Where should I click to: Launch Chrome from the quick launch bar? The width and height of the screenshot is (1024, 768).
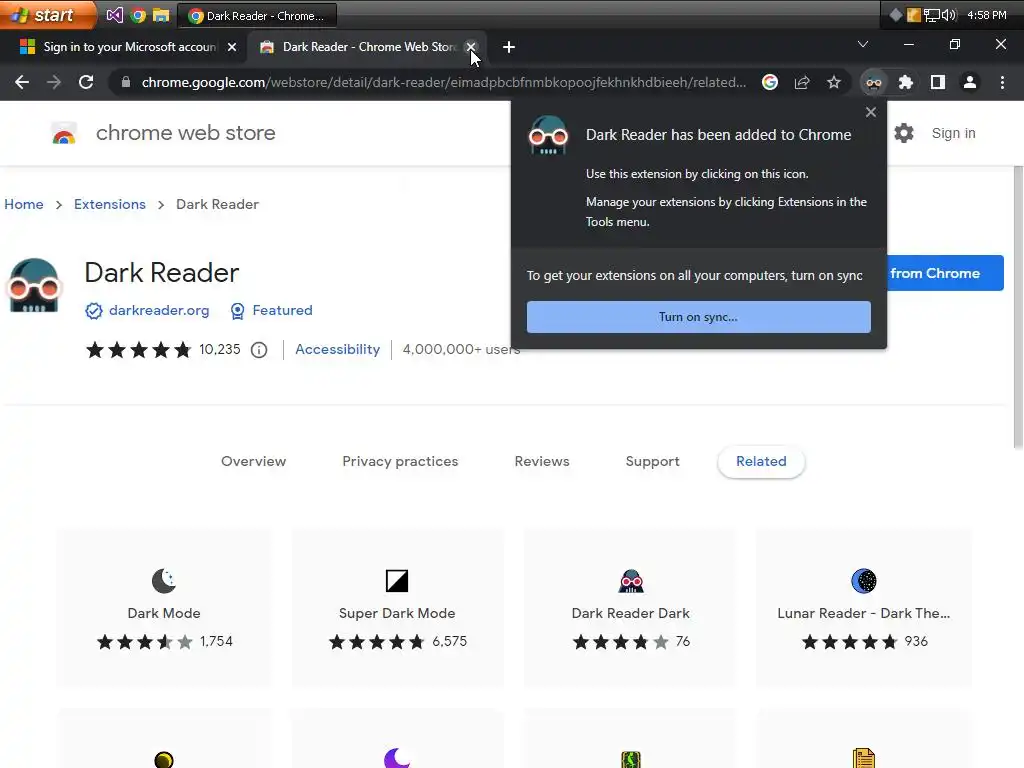click(x=138, y=15)
